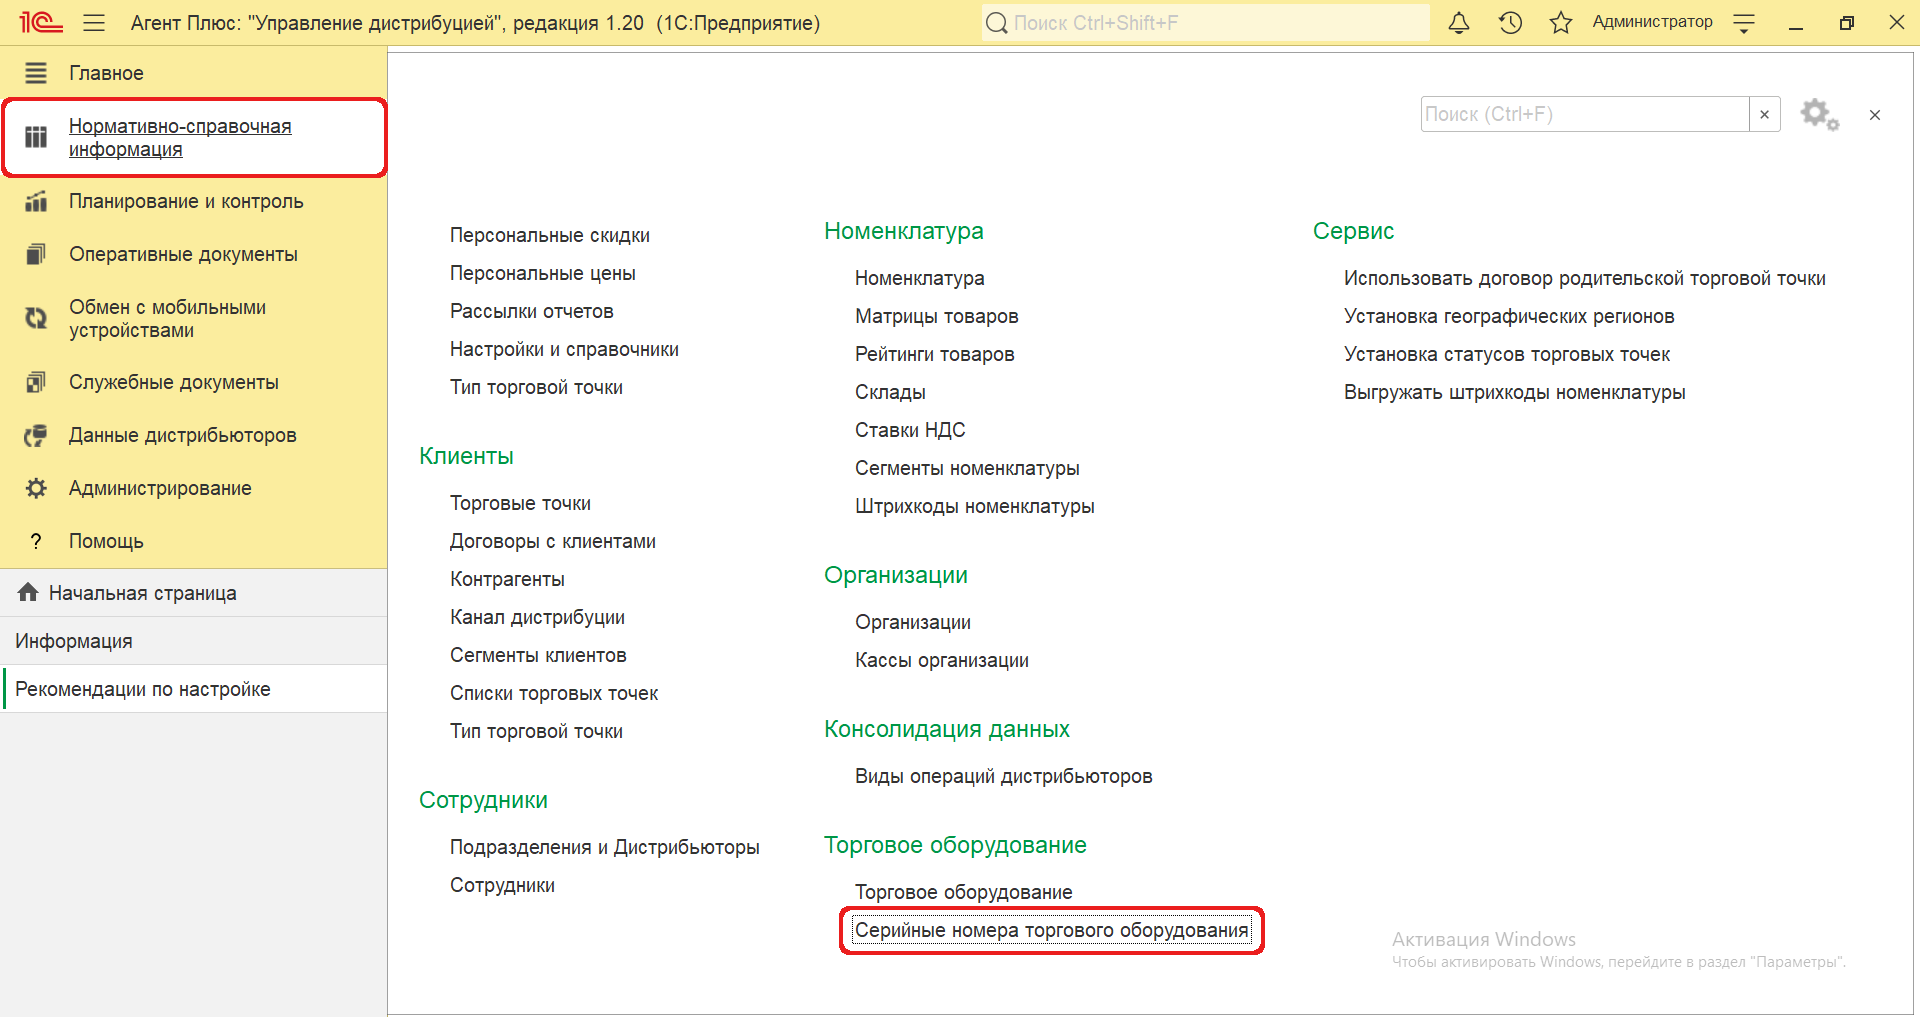Open Установка географических регионов

click(1508, 316)
